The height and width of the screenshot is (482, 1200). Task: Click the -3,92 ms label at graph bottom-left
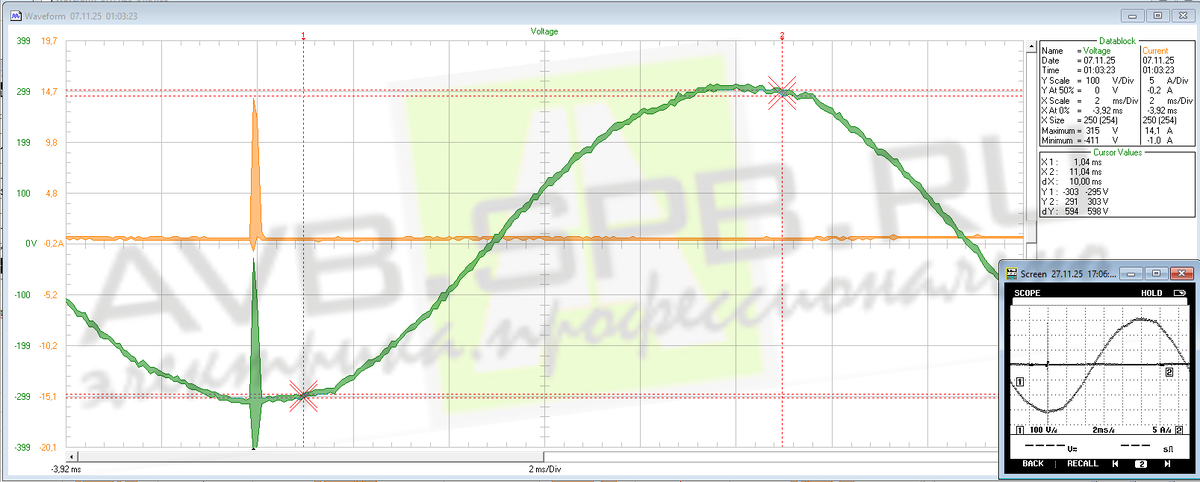[65, 468]
